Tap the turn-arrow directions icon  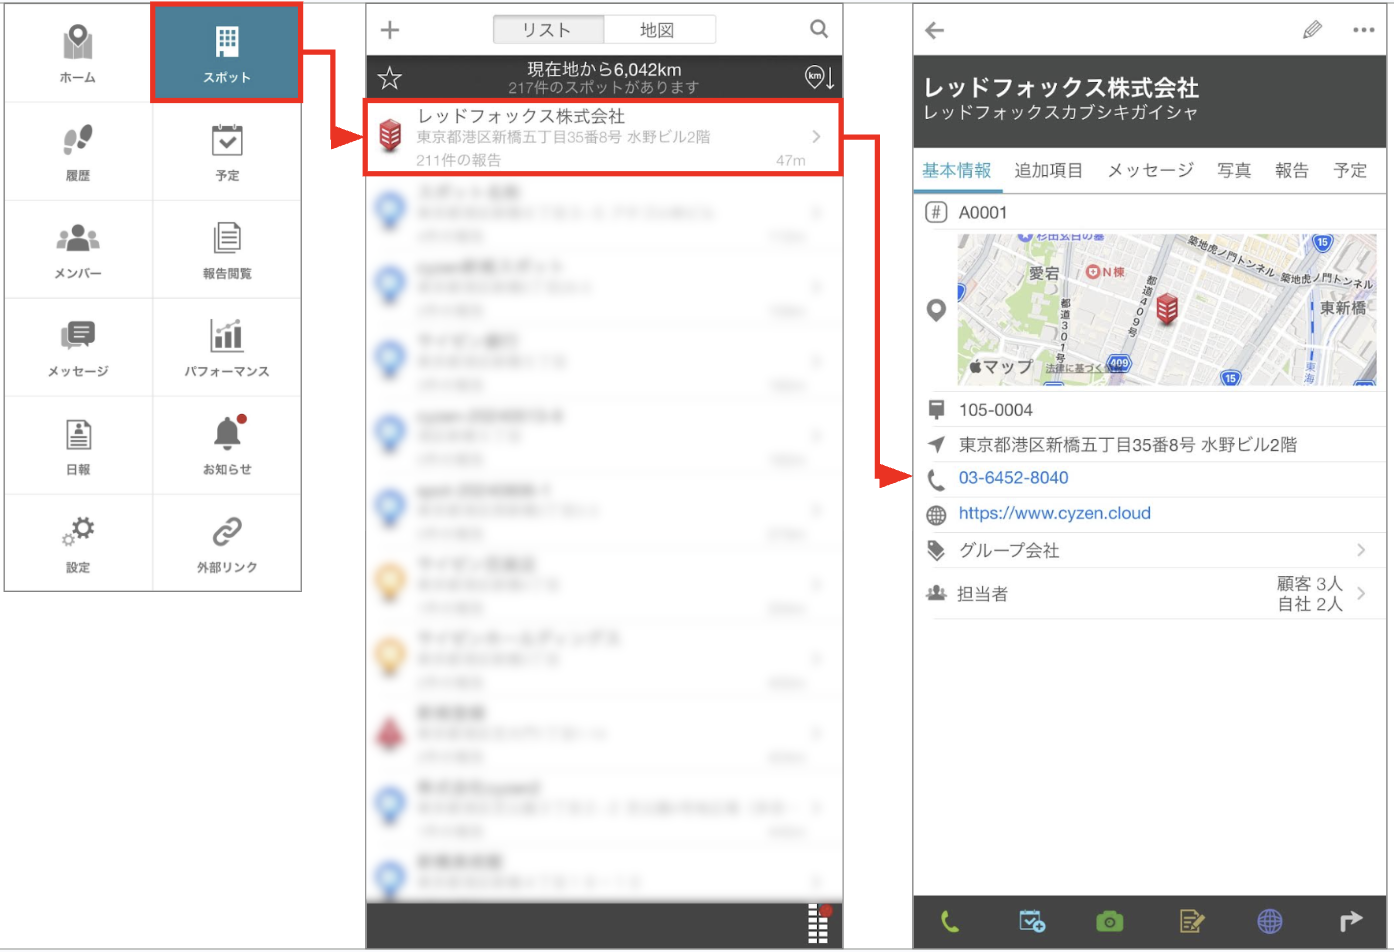click(x=1350, y=921)
